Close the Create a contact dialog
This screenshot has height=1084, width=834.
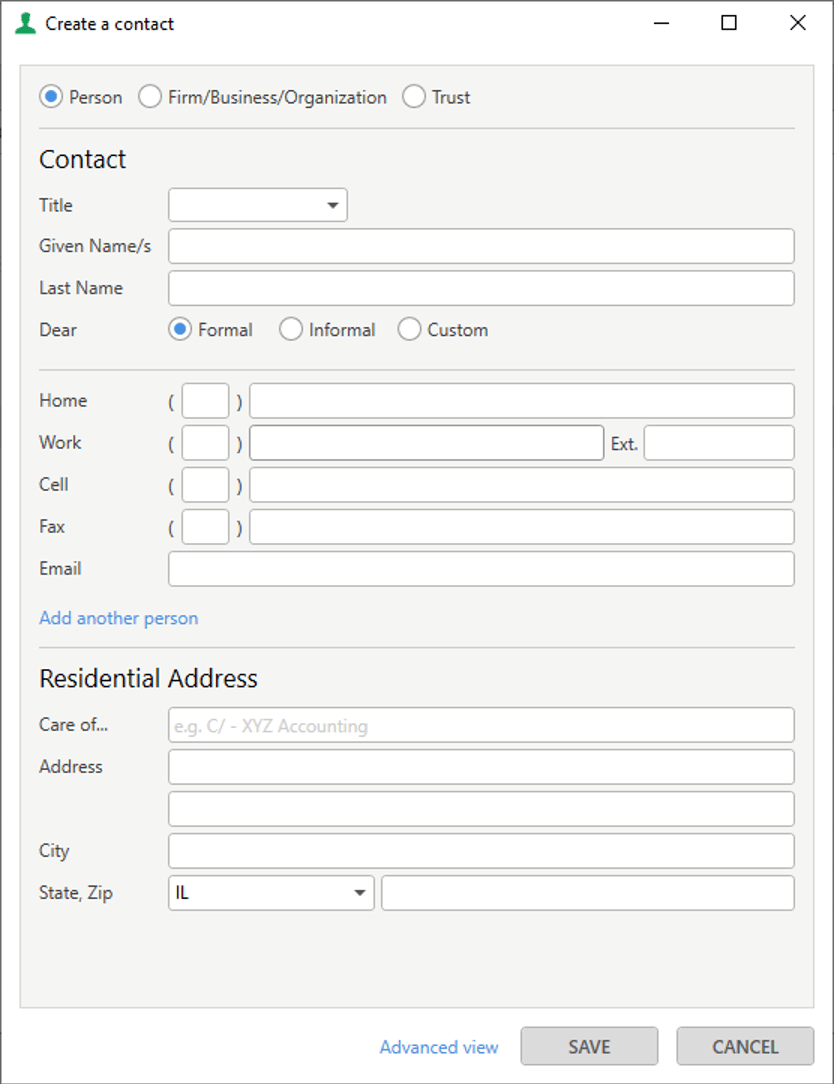coord(797,23)
